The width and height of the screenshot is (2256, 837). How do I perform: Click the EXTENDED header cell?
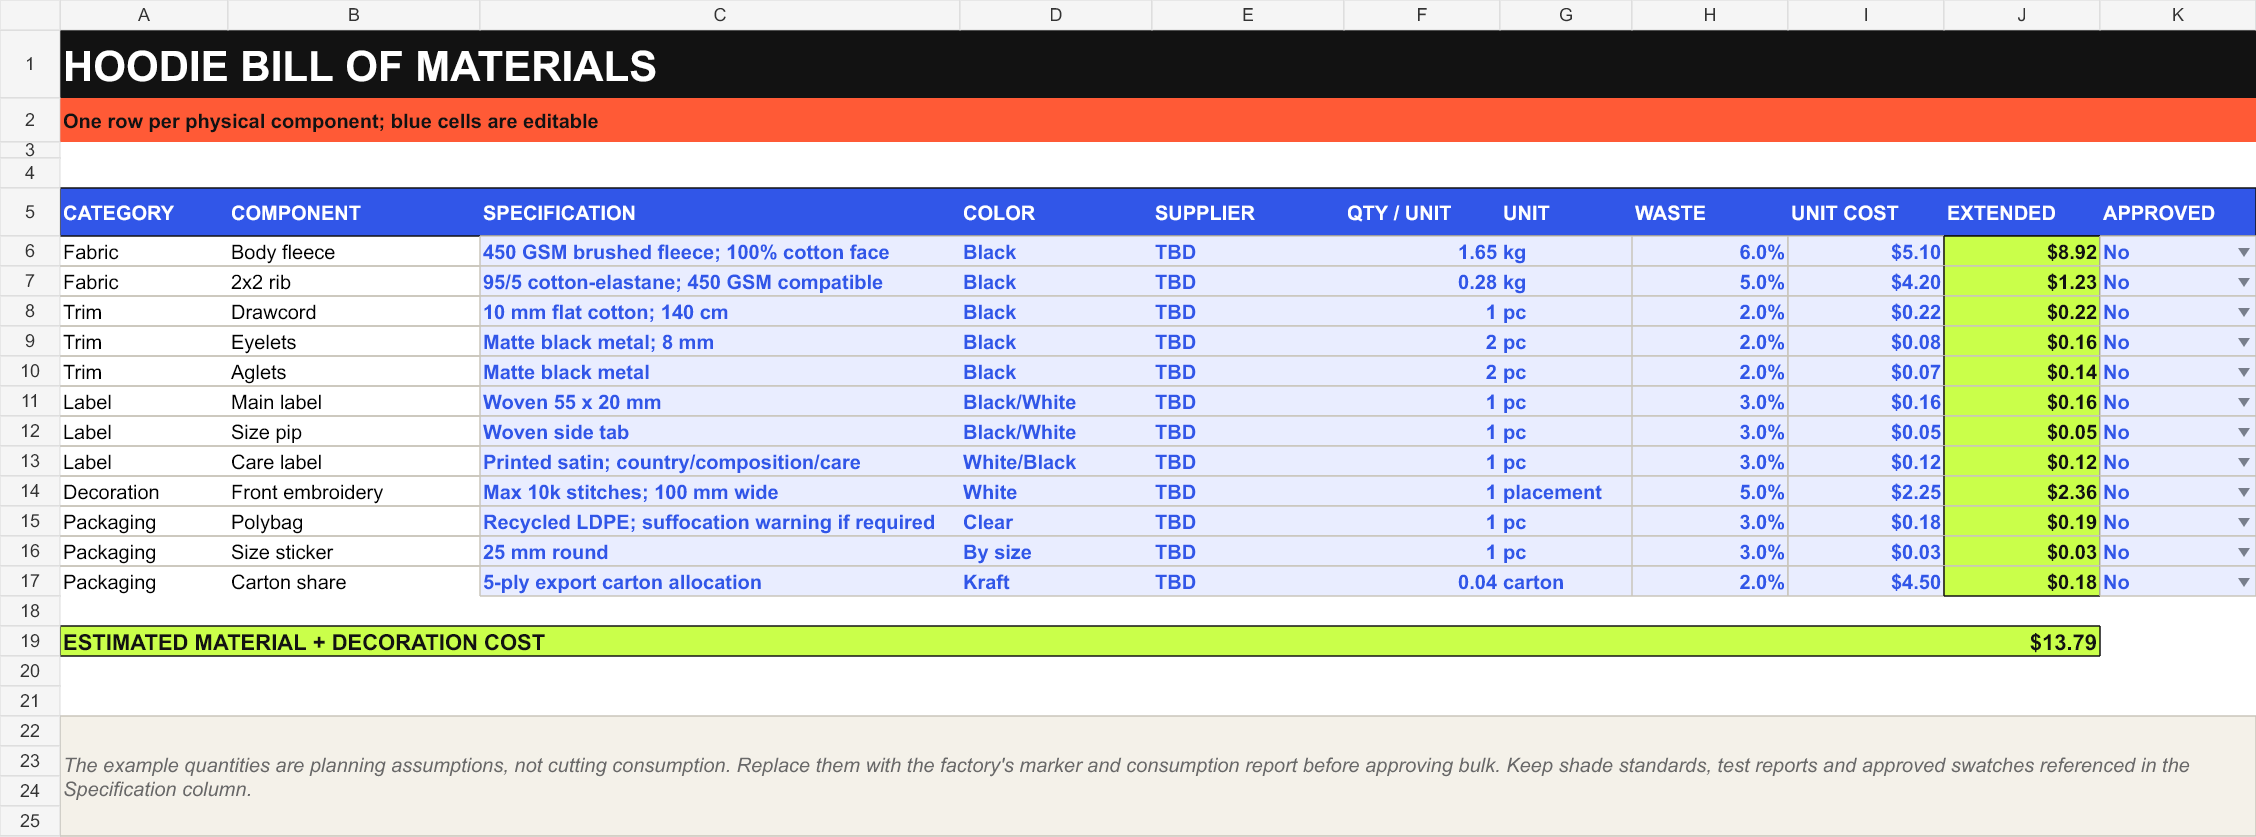click(2022, 212)
